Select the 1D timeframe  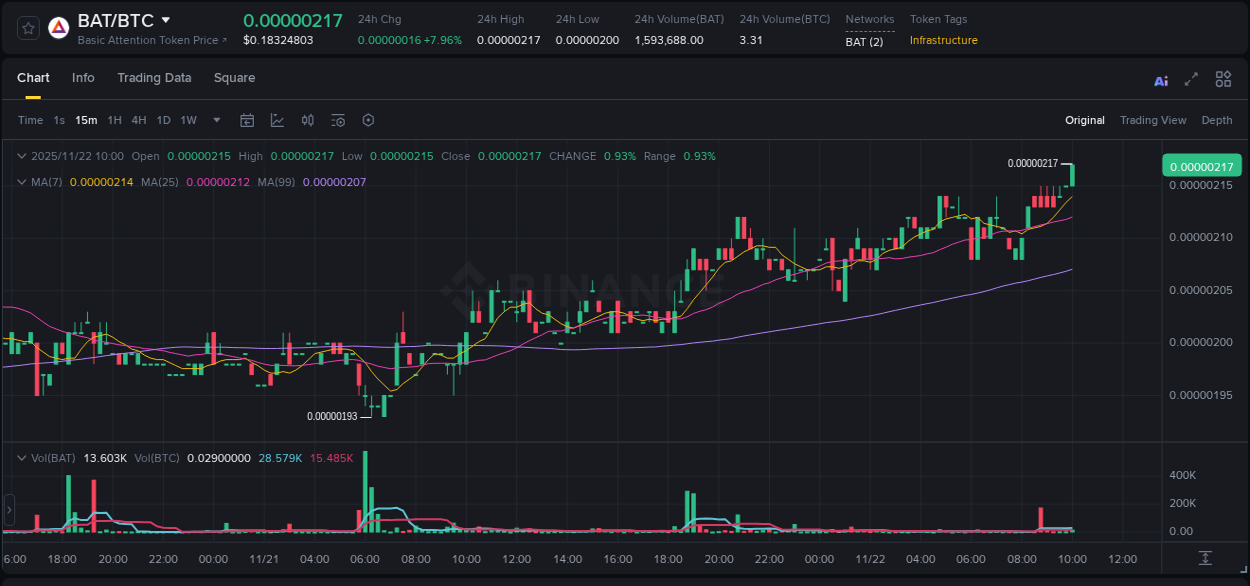pyautogui.click(x=163, y=119)
